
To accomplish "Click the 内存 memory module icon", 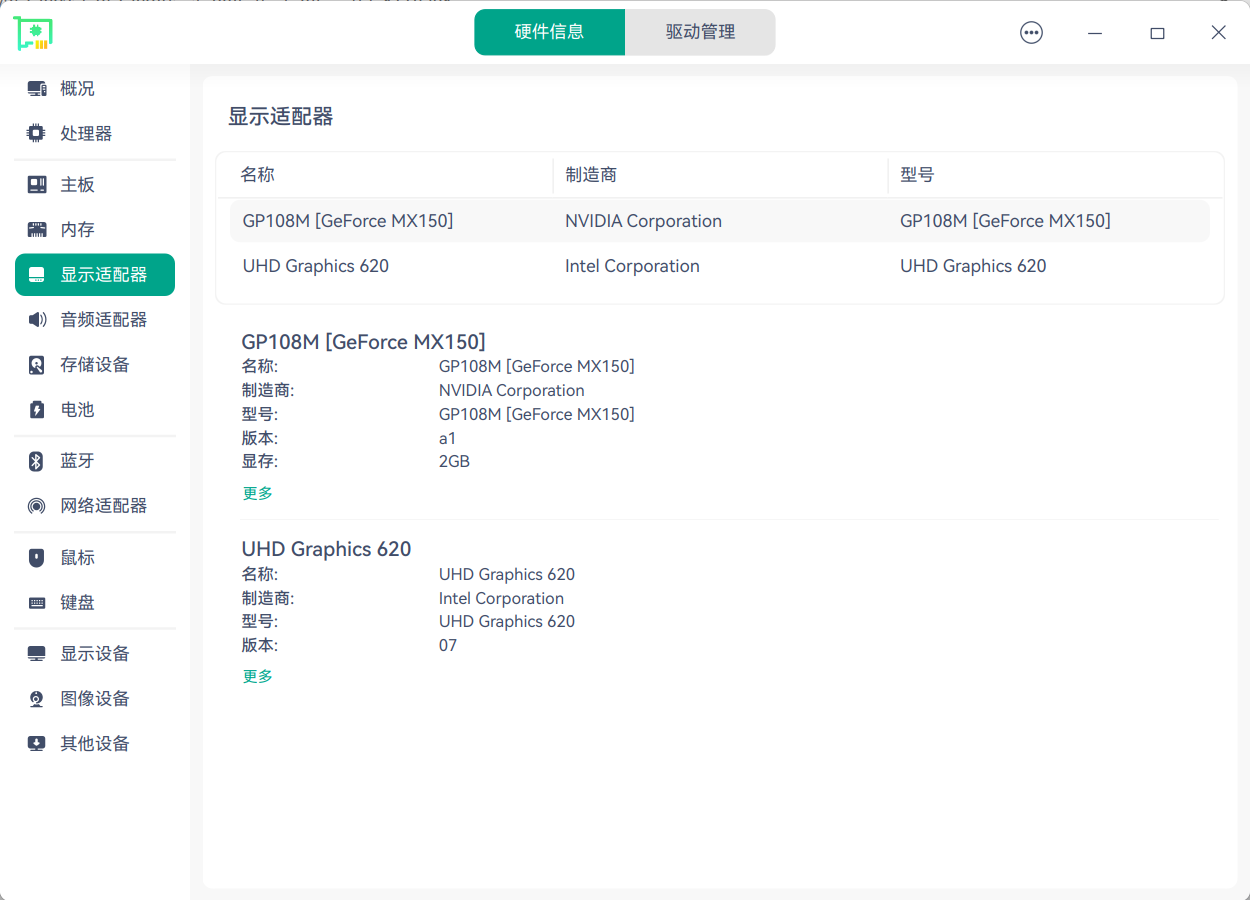I will [37, 230].
